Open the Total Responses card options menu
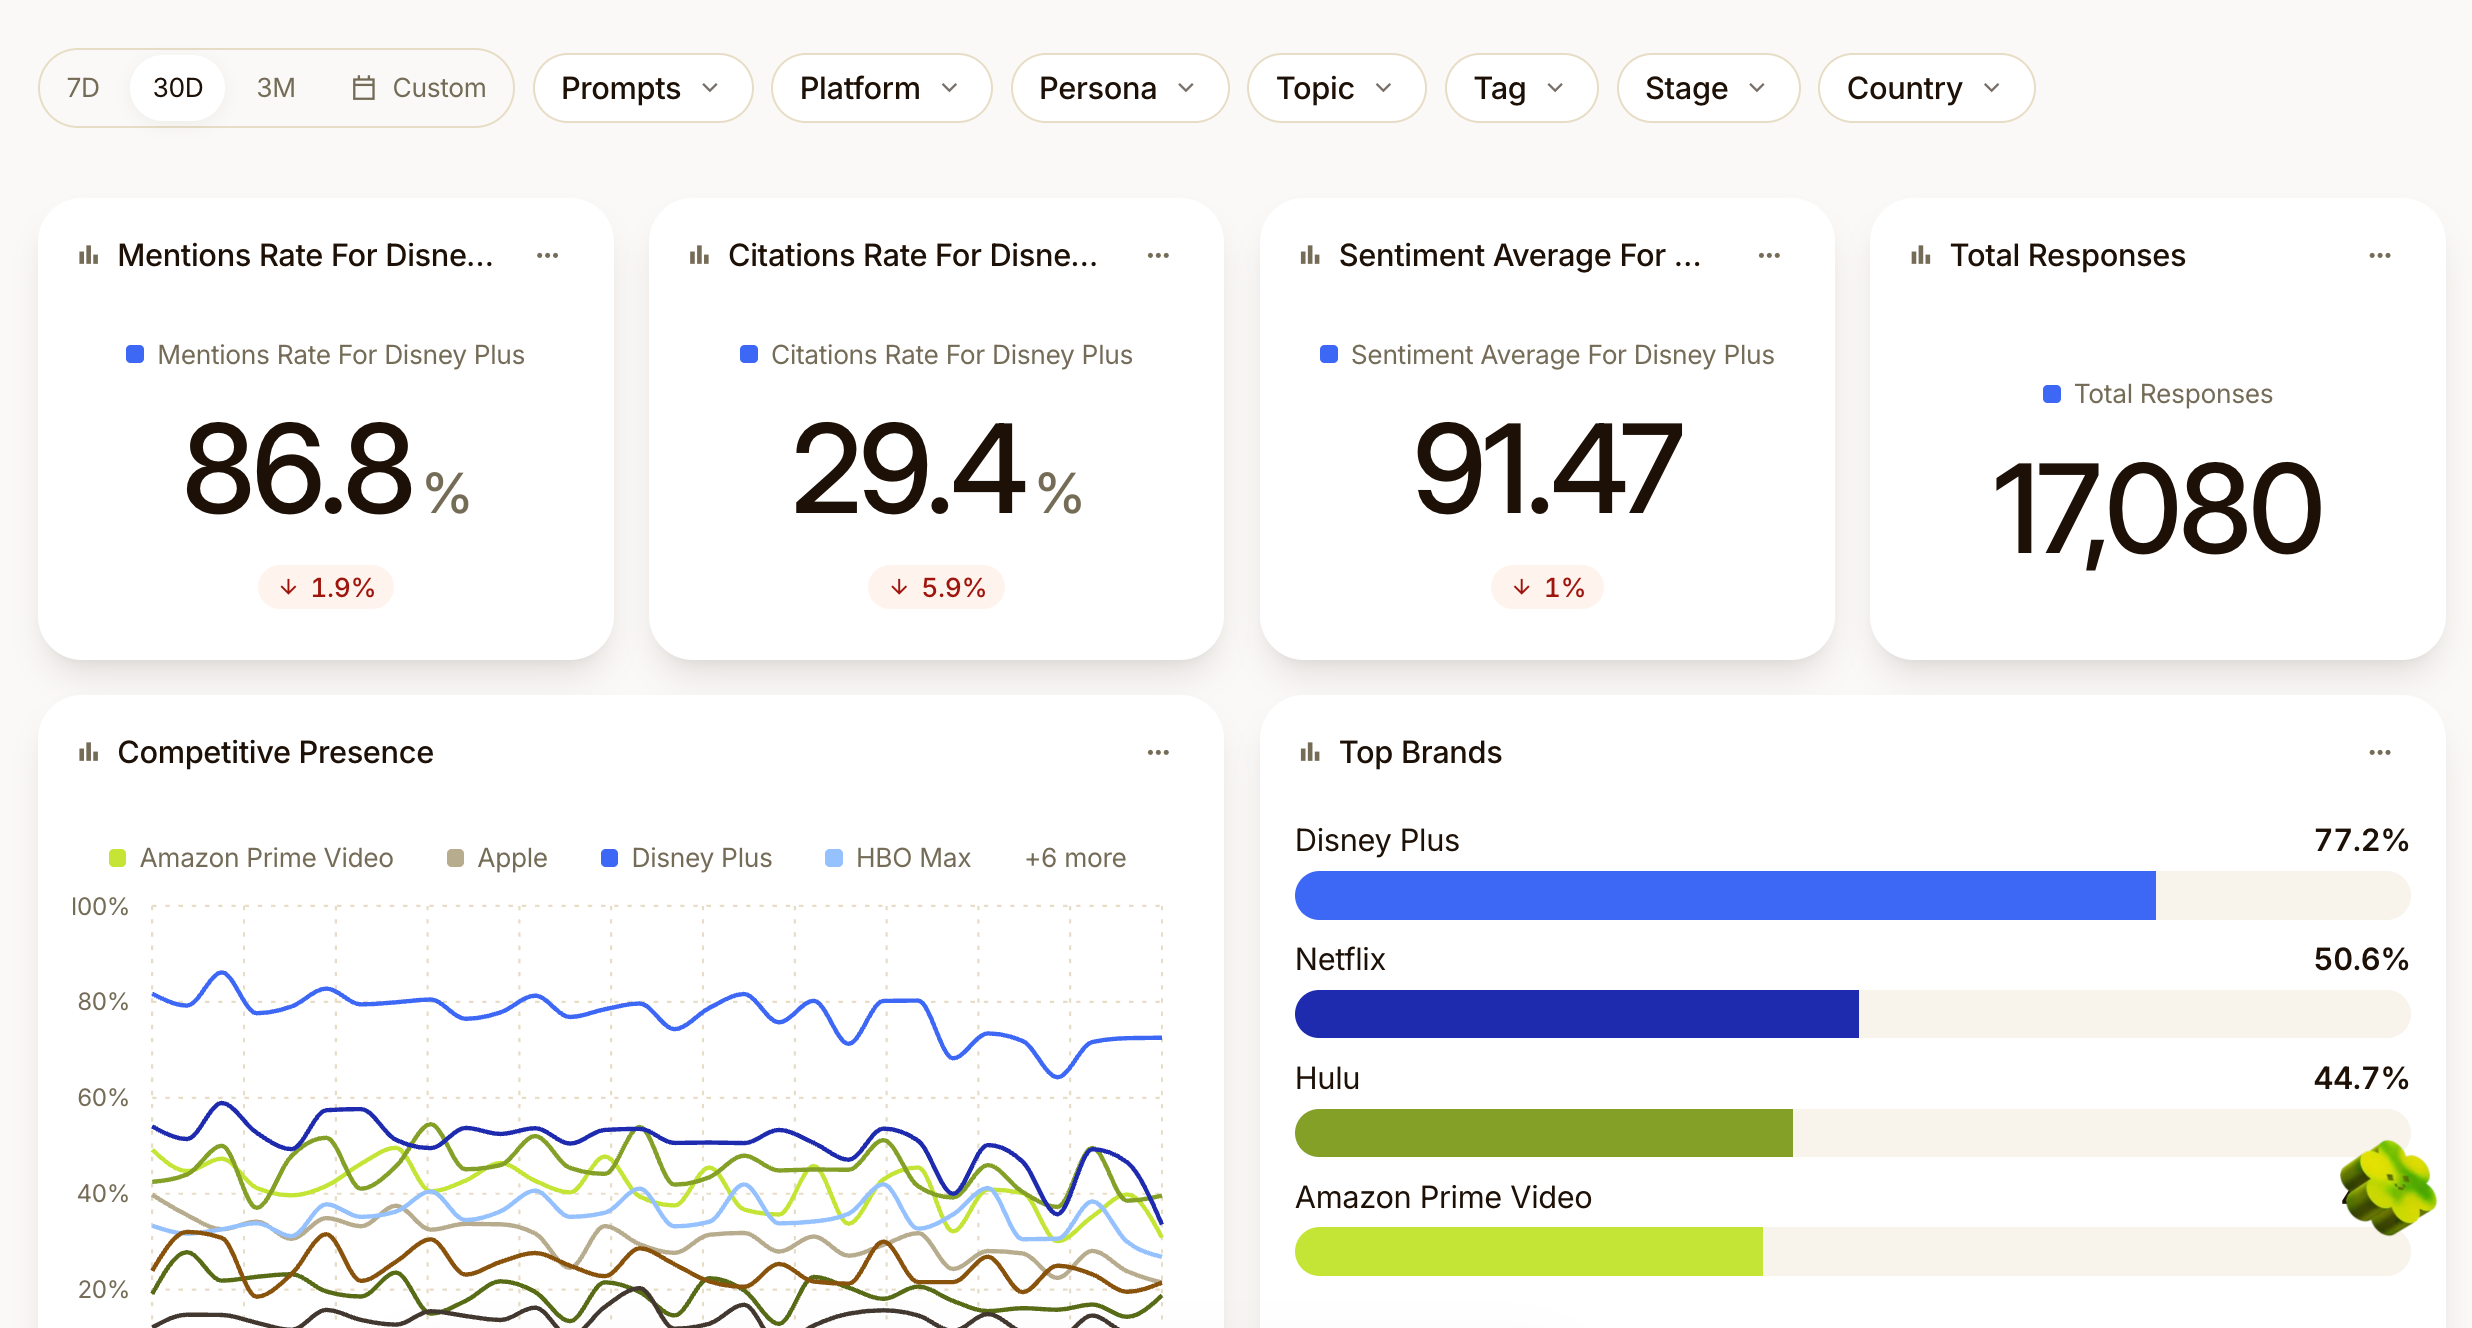The width and height of the screenshot is (2472, 1328). (2380, 256)
